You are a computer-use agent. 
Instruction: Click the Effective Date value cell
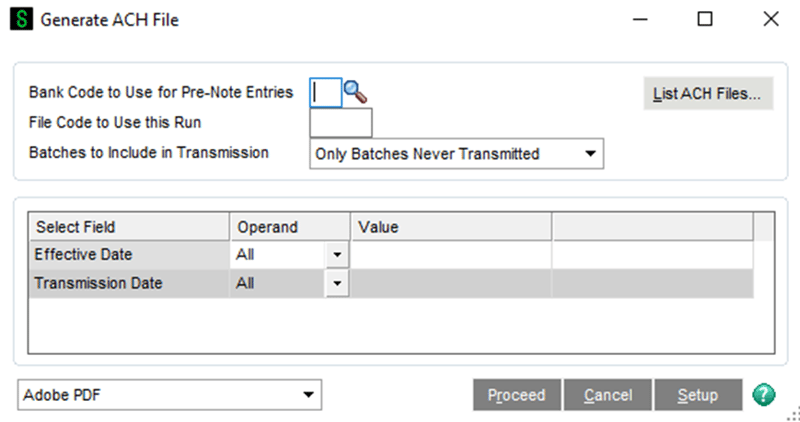[x=450, y=255]
